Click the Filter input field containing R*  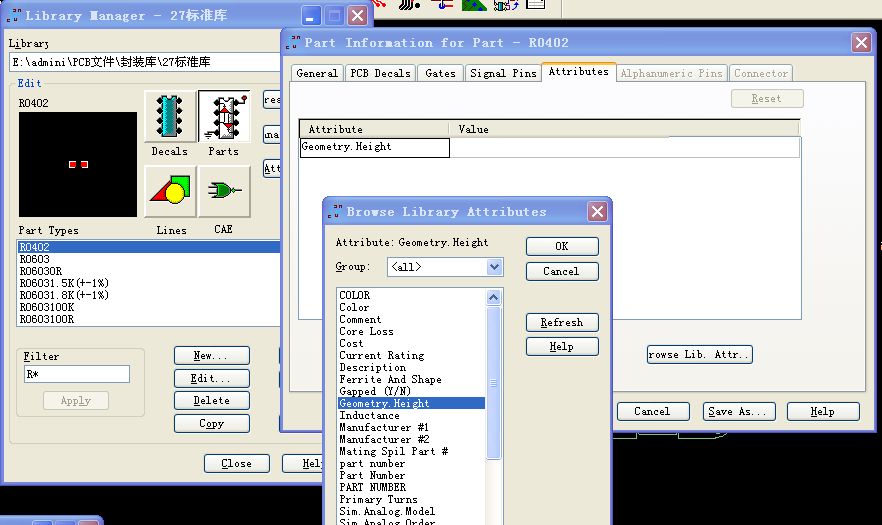[x=76, y=374]
